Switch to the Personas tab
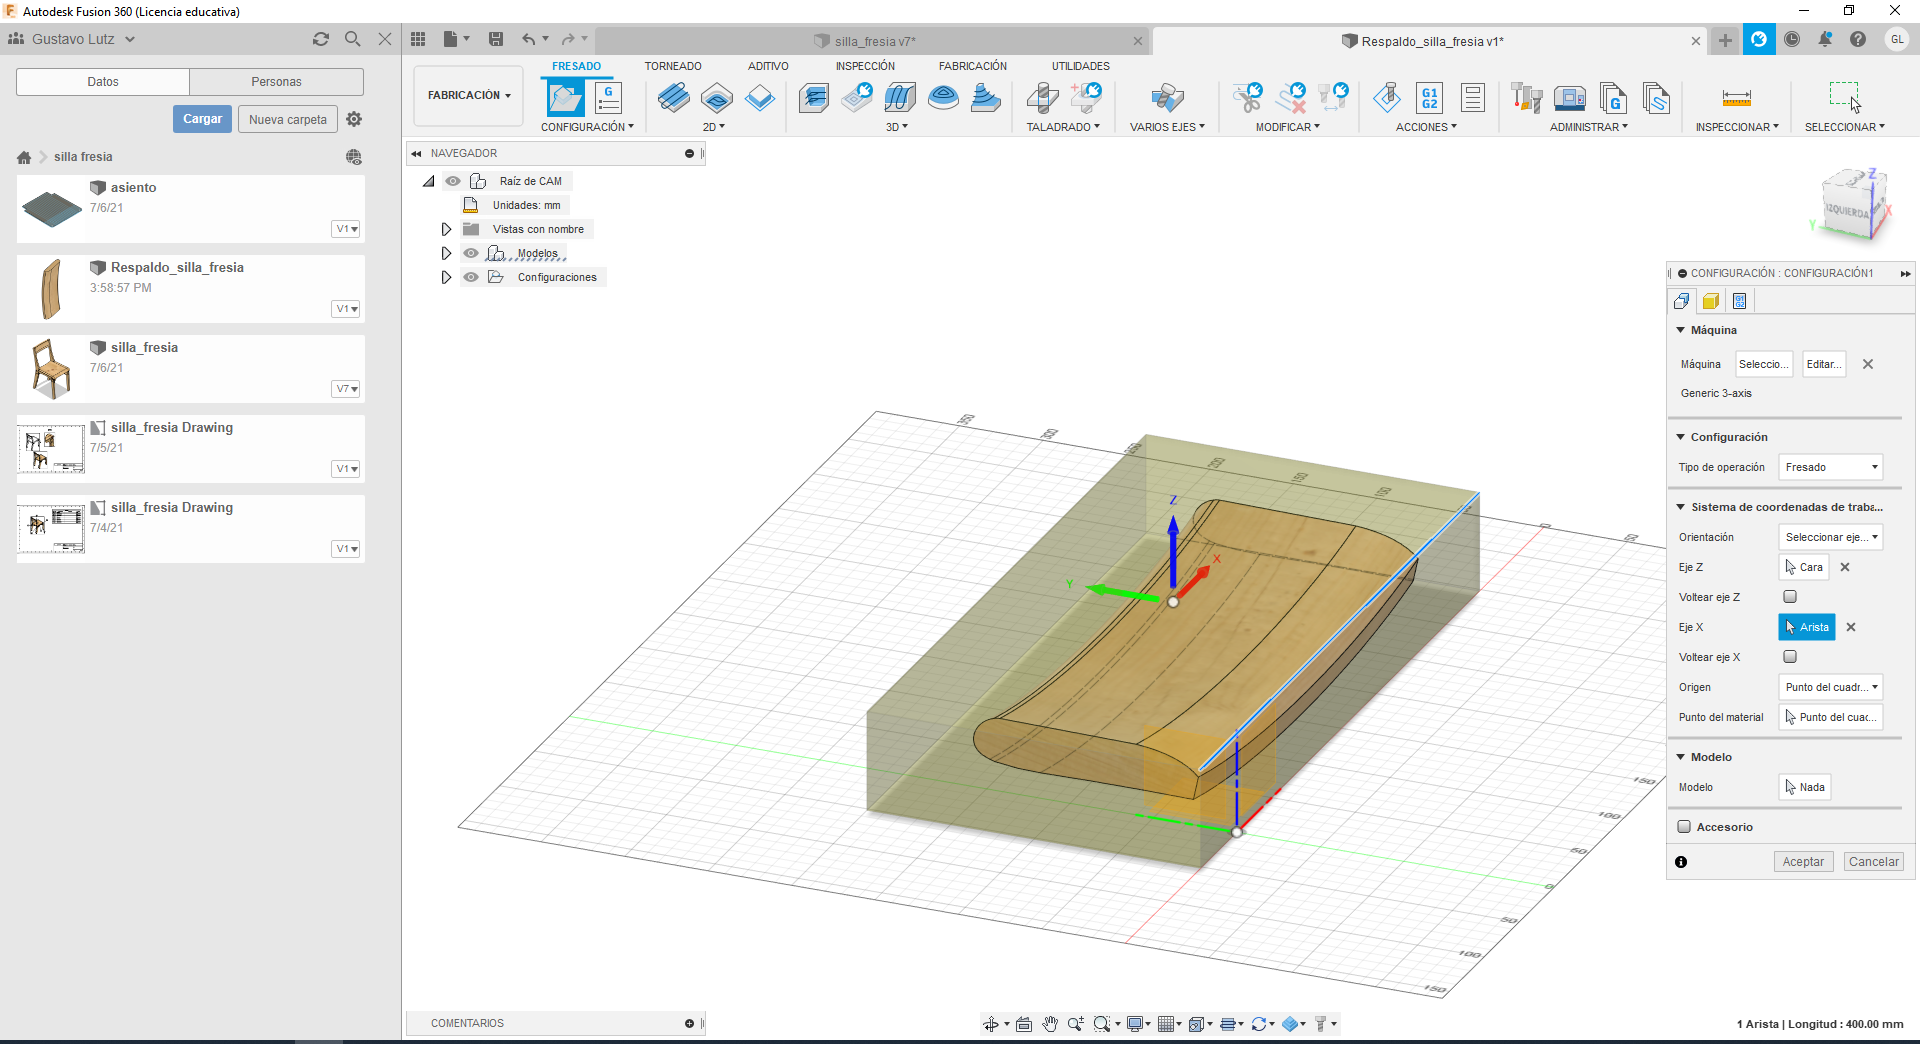Image resolution: width=1920 pixels, height=1044 pixels. (x=276, y=82)
